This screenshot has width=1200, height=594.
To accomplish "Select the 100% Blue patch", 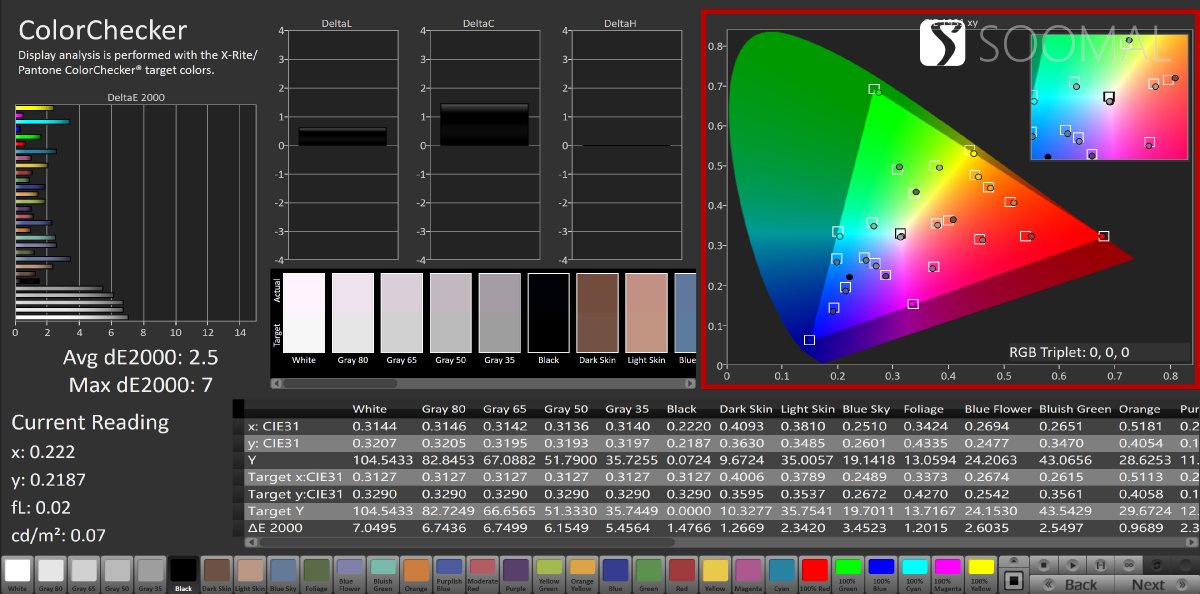I will (x=881, y=573).
